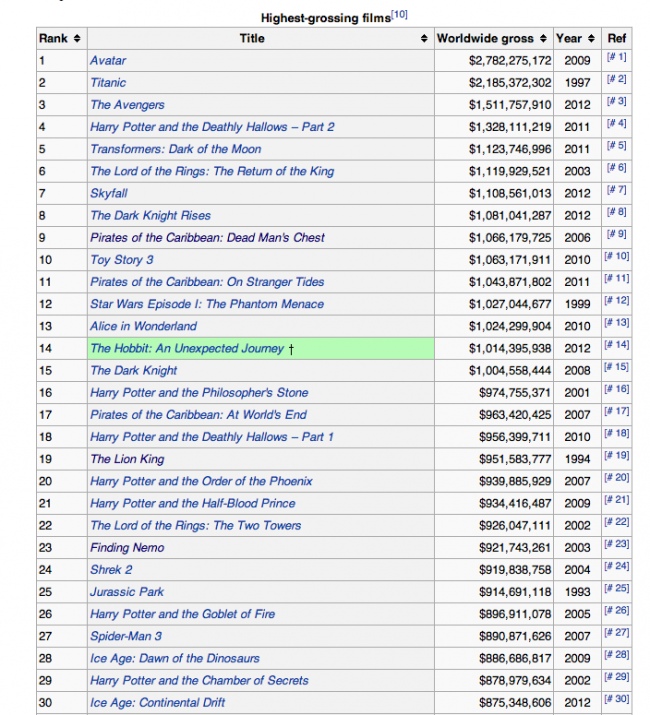Image resolution: width=650 pixels, height=715 pixels.
Task: Open The Dark Knight link in row 15
Action: click(134, 370)
